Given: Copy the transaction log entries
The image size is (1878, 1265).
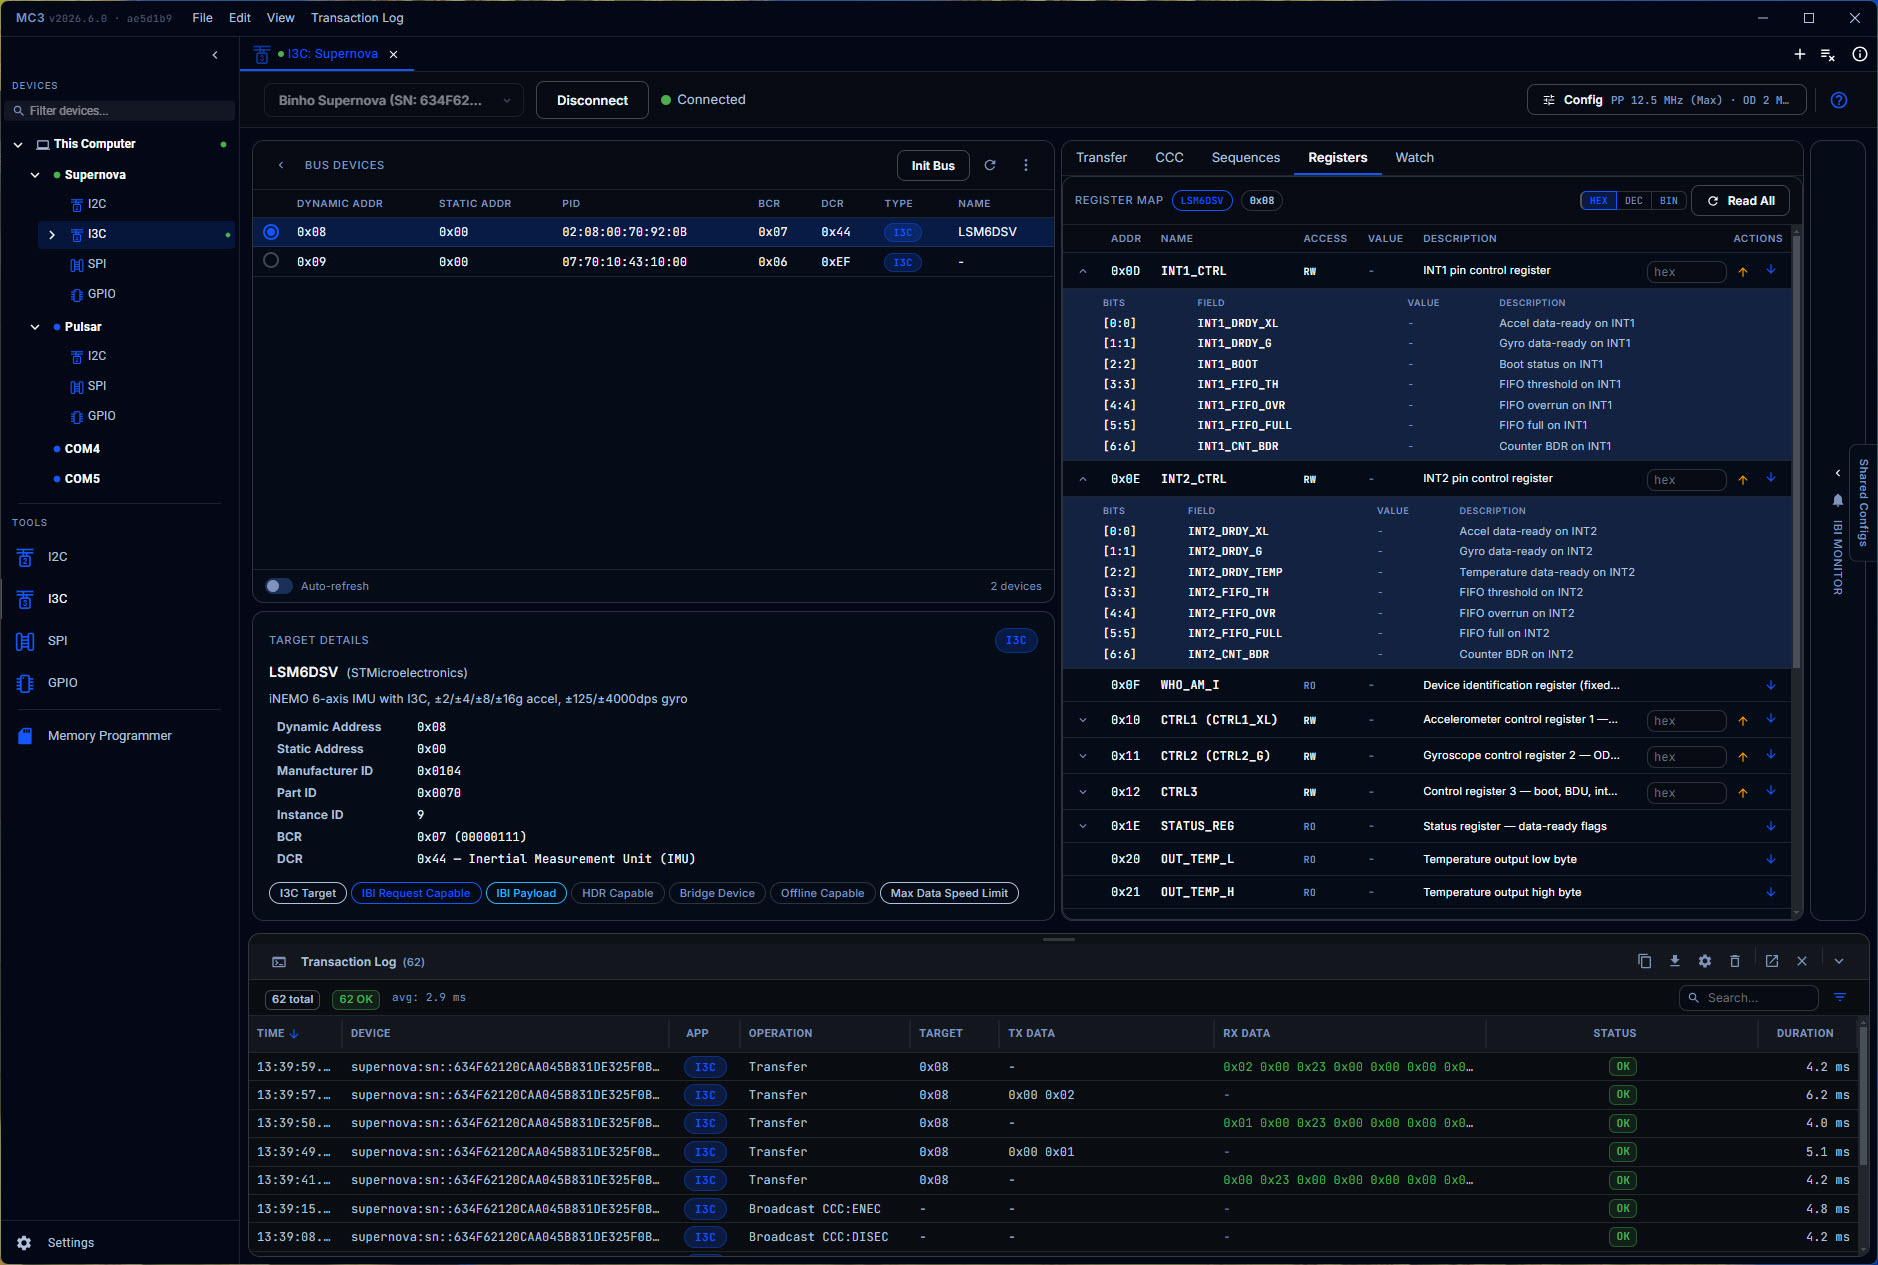Looking at the screenshot, I should 1644,961.
